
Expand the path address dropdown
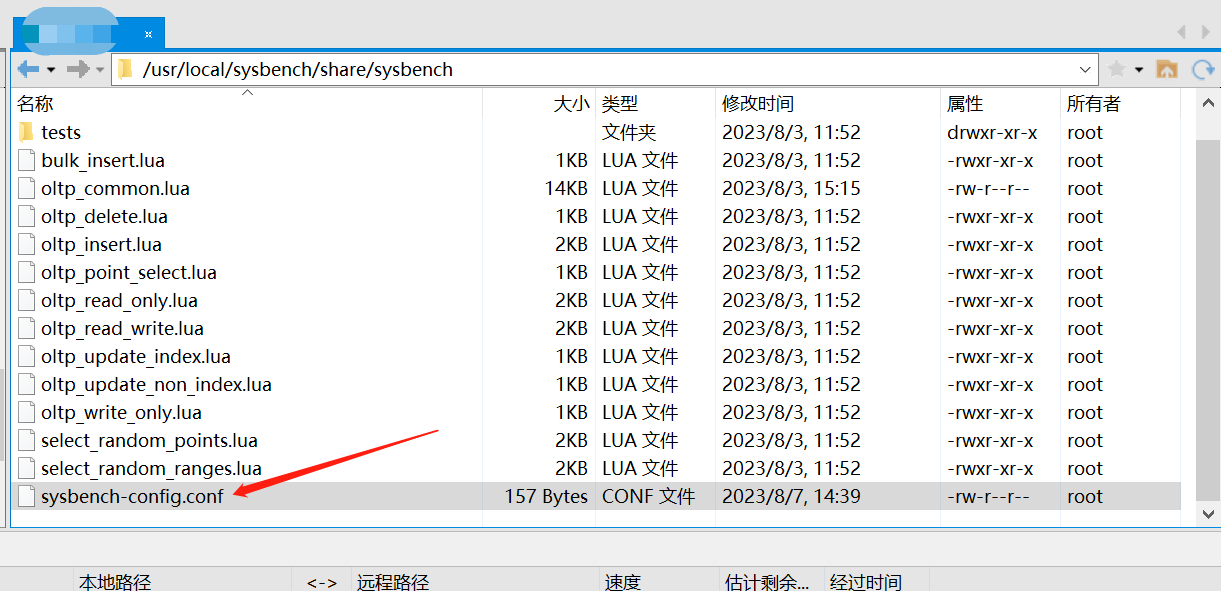tap(1086, 69)
